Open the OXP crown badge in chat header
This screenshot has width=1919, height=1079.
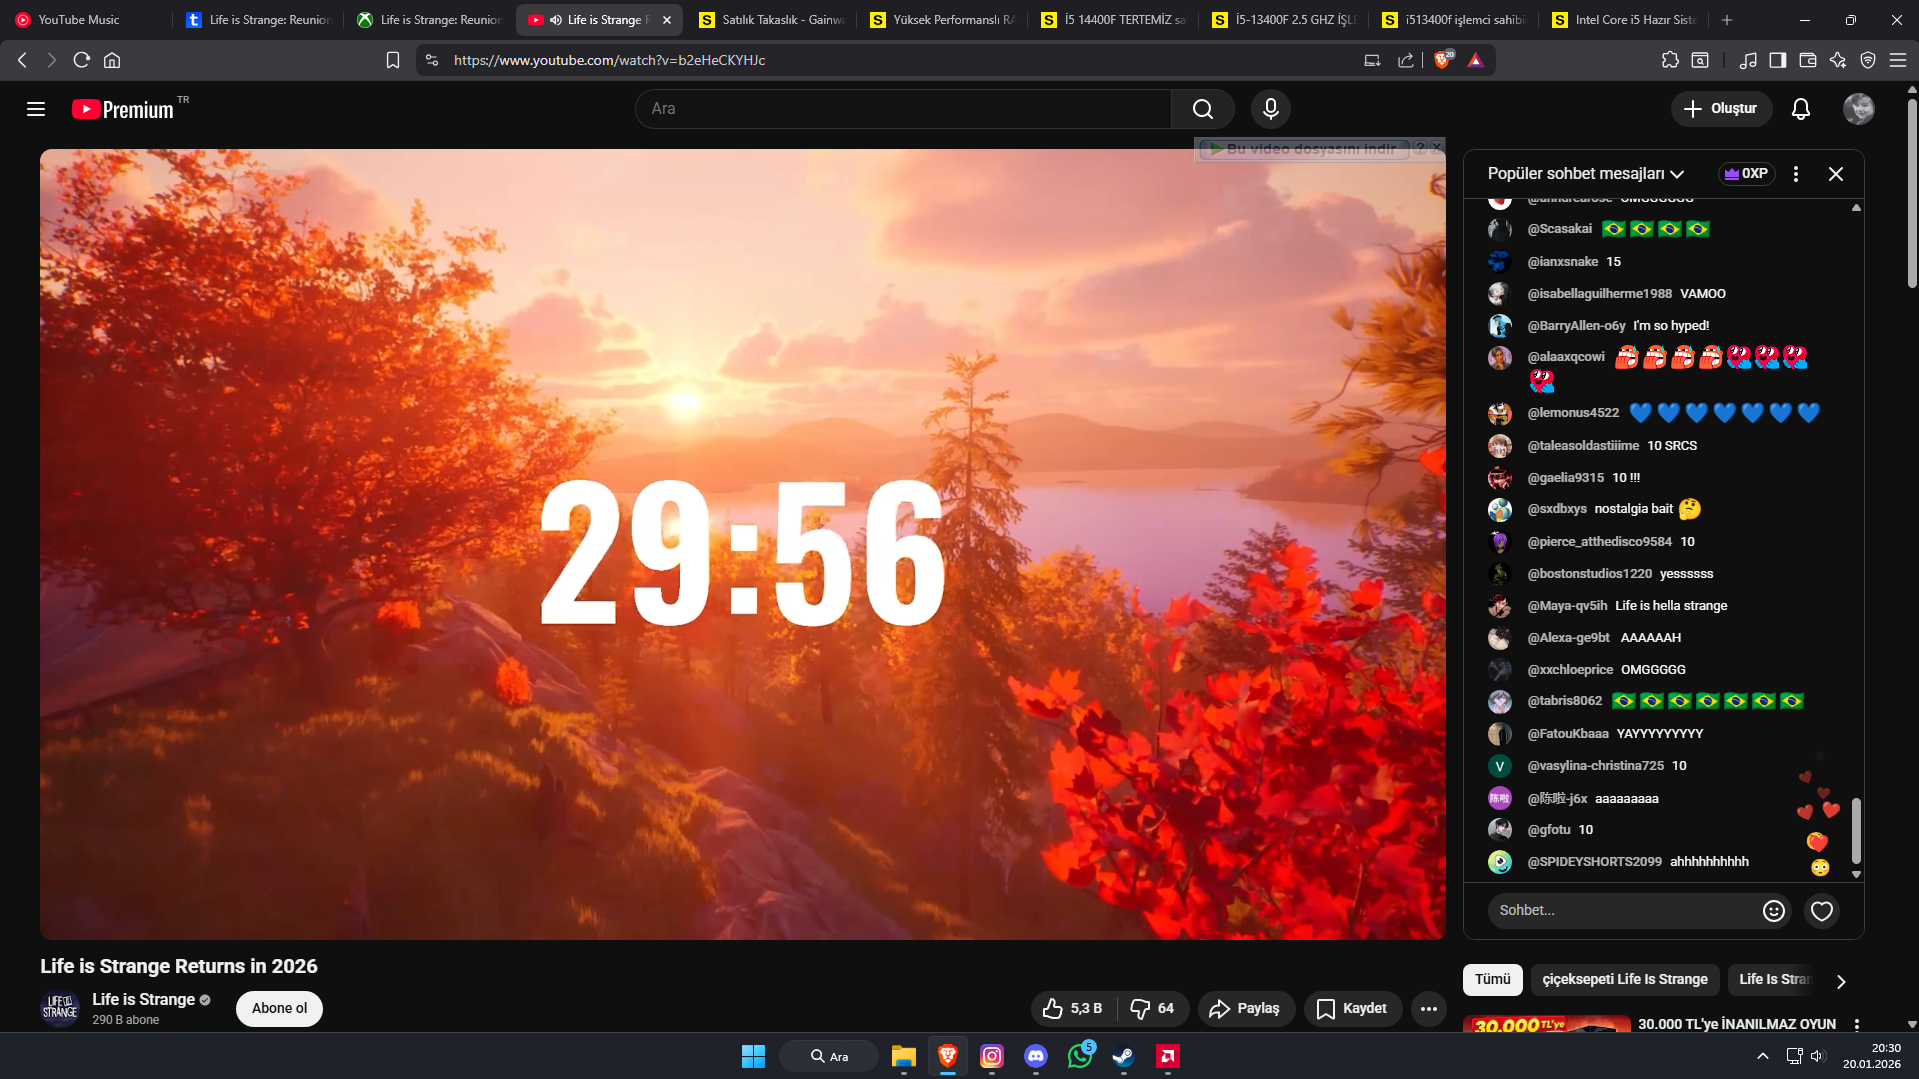click(x=1746, y=174)
